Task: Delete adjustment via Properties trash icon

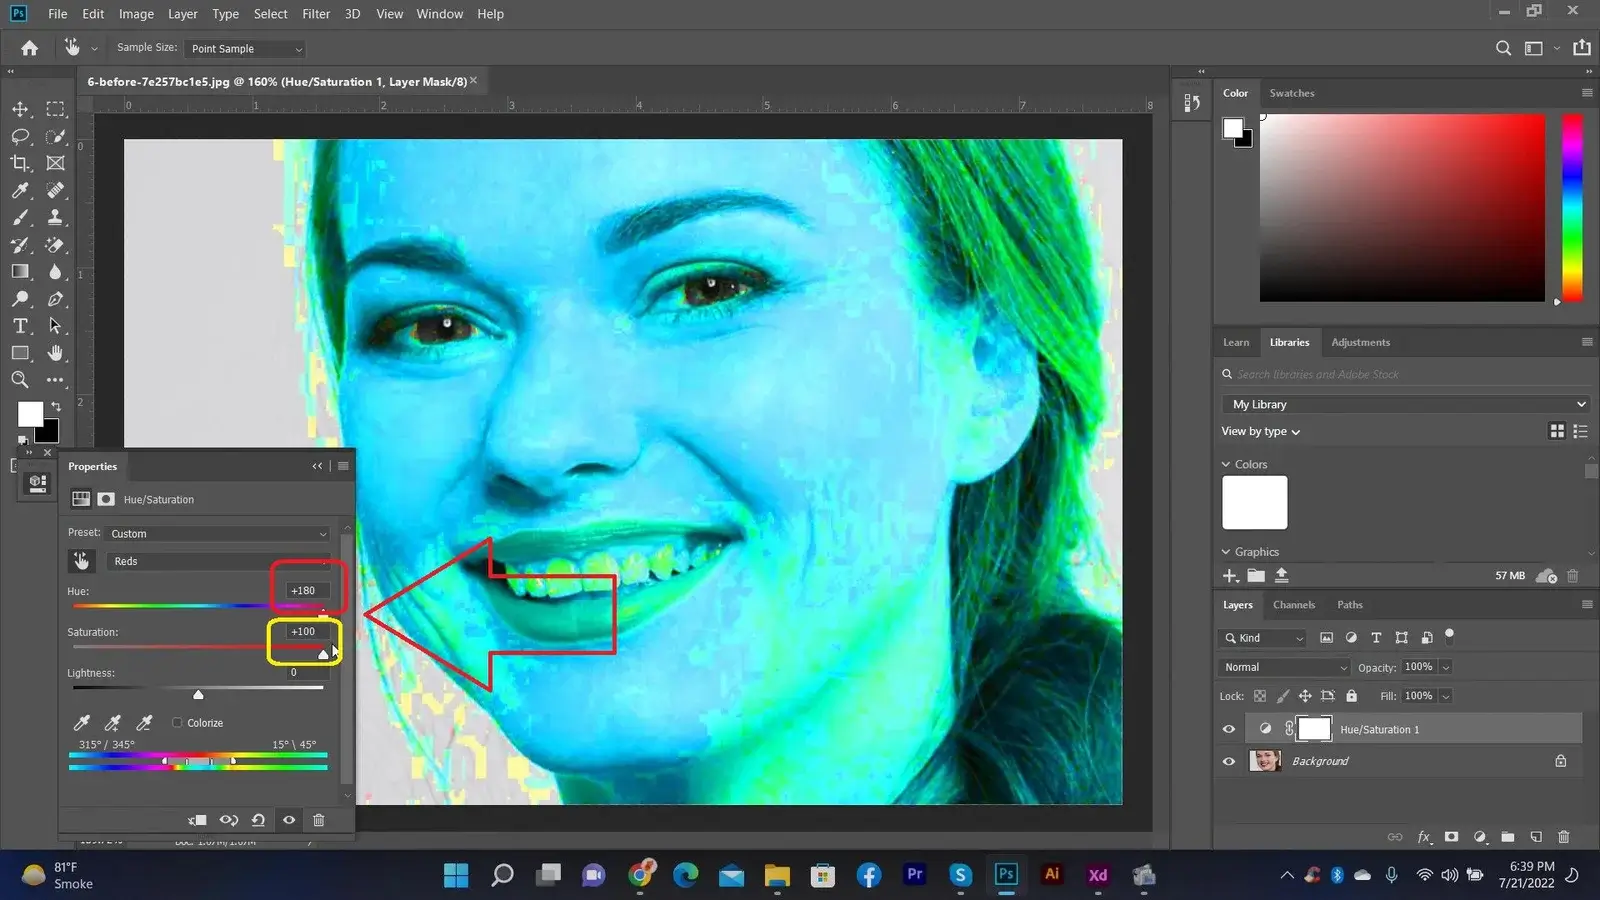Action: [x=319, y=820]
